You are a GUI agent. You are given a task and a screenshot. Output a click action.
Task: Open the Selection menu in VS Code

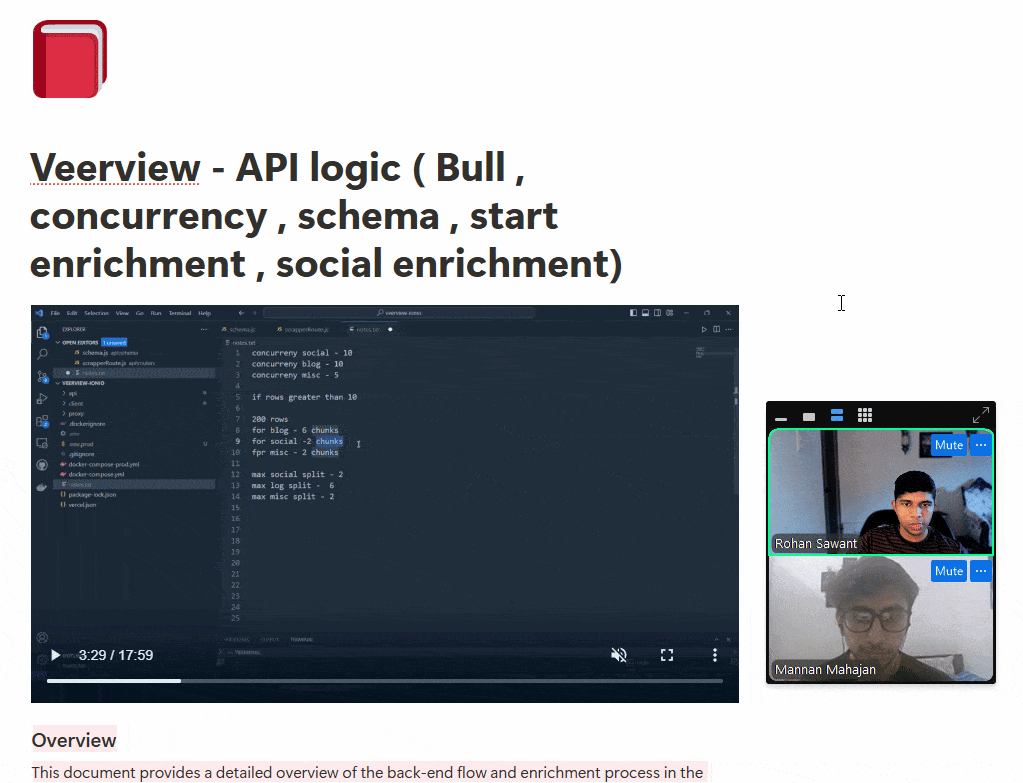pos(97,313)
